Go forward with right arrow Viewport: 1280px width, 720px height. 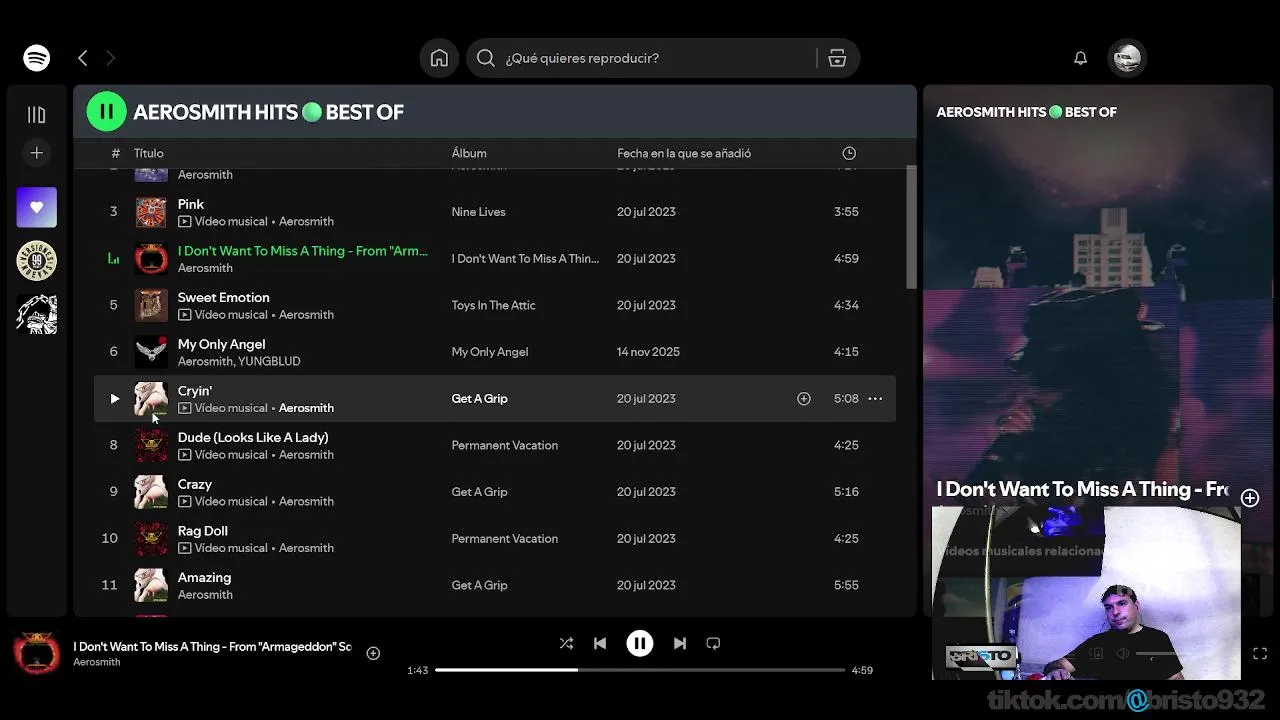[110, 58]
